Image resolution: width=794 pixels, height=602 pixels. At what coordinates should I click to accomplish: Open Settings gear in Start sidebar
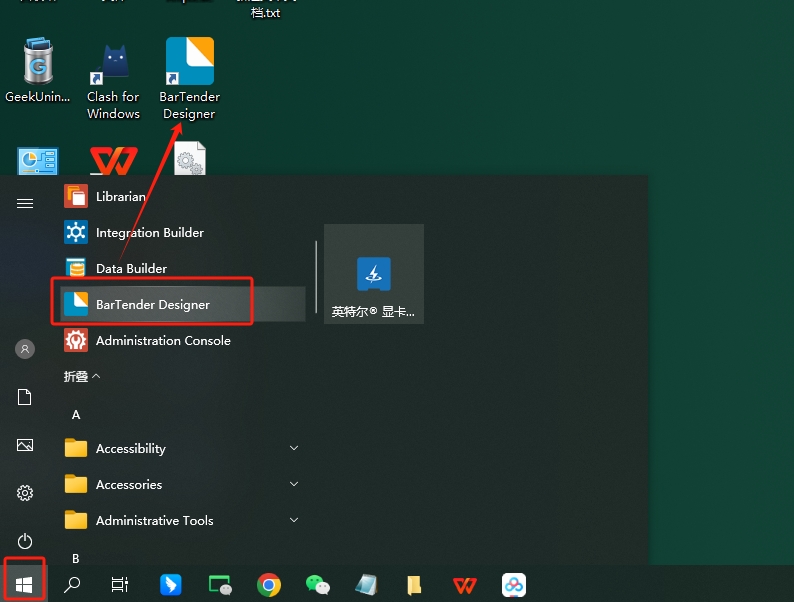[x=25, y=493]
